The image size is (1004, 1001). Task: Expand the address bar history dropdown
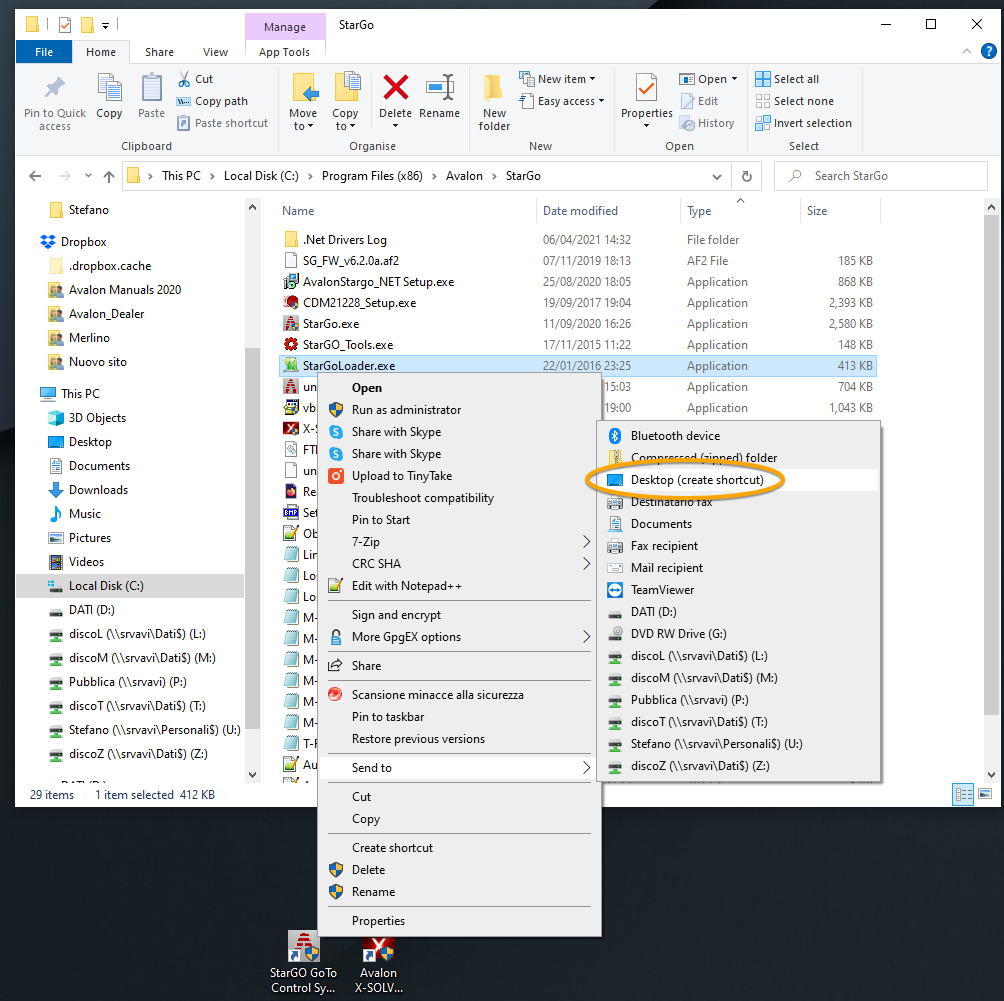(x=717, y=176)
